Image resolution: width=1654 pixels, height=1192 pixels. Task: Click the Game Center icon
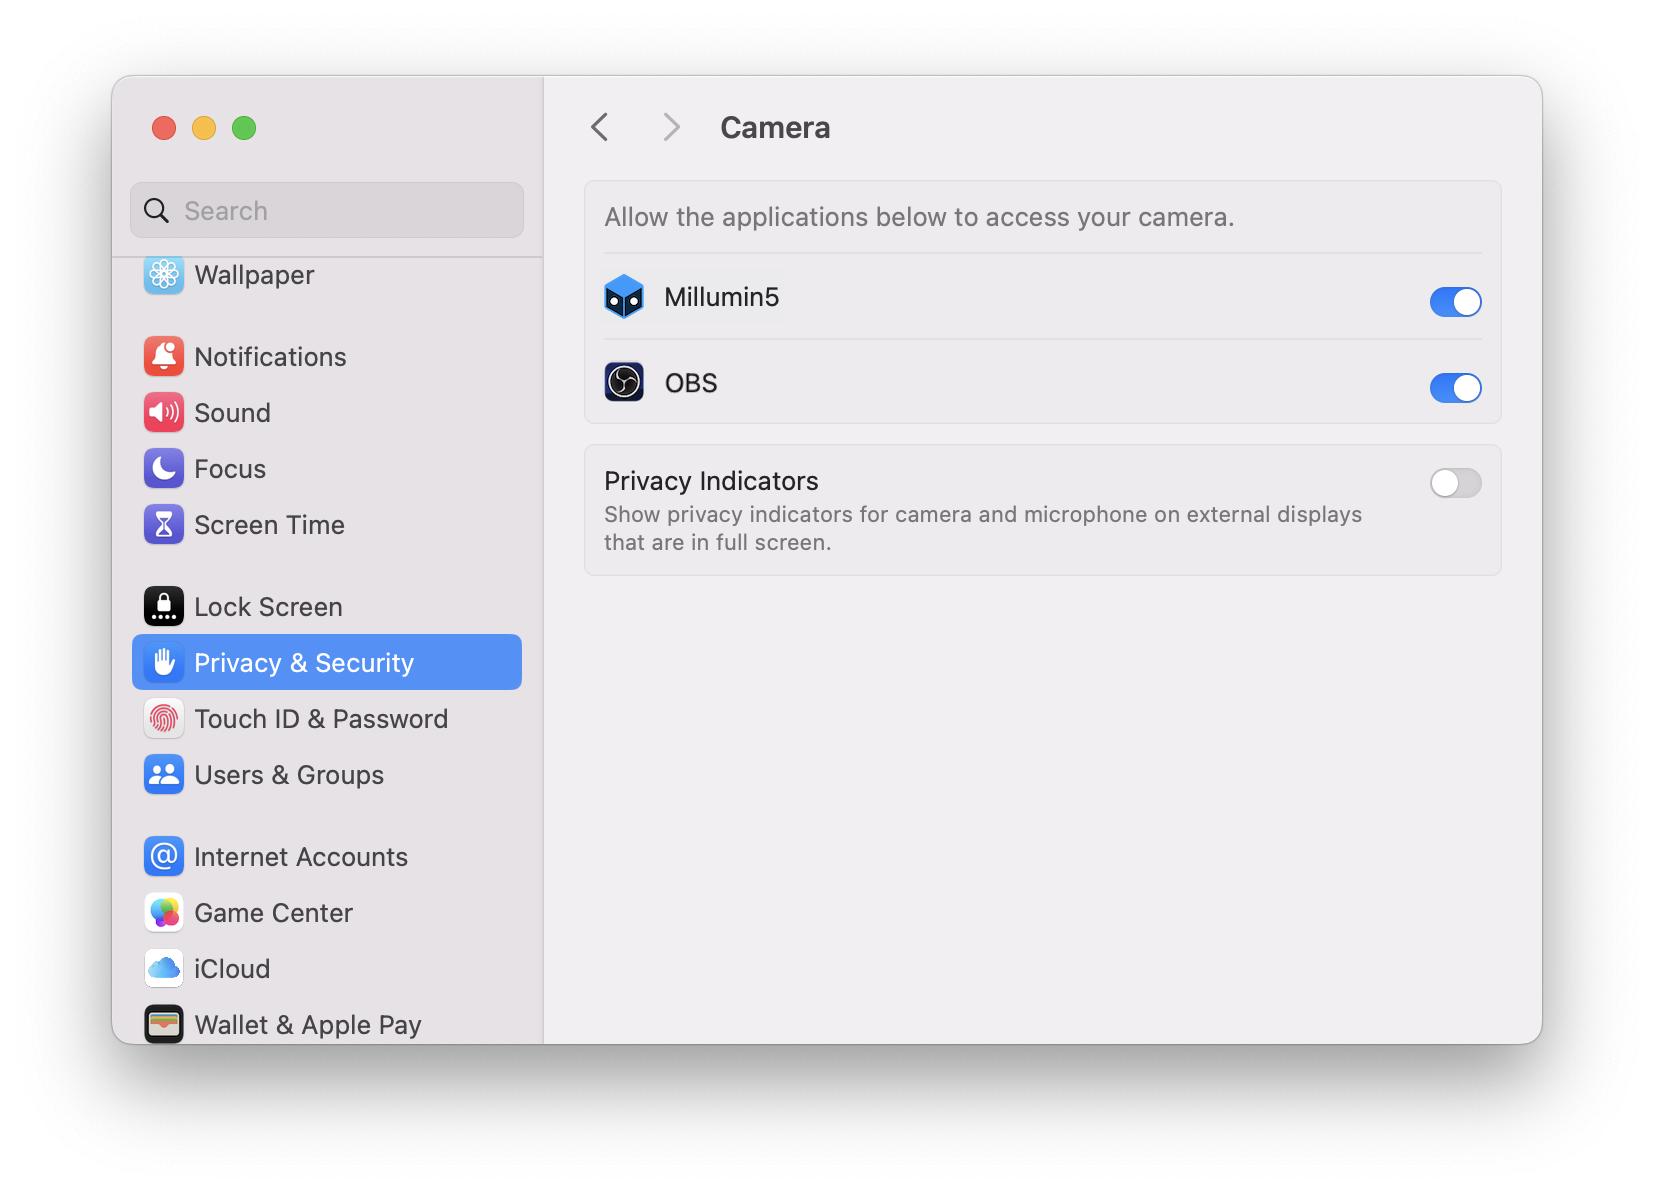(x=164, y=913)
